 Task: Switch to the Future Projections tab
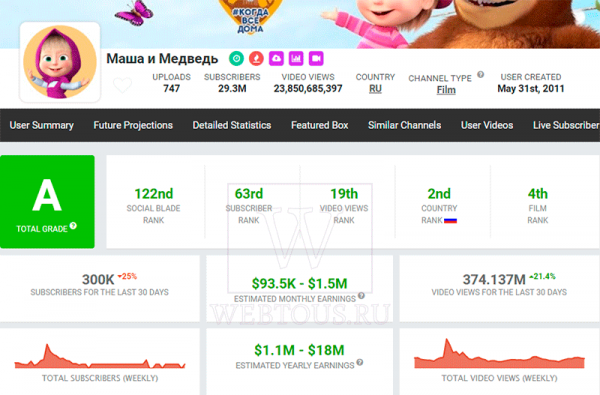[133, 125]
